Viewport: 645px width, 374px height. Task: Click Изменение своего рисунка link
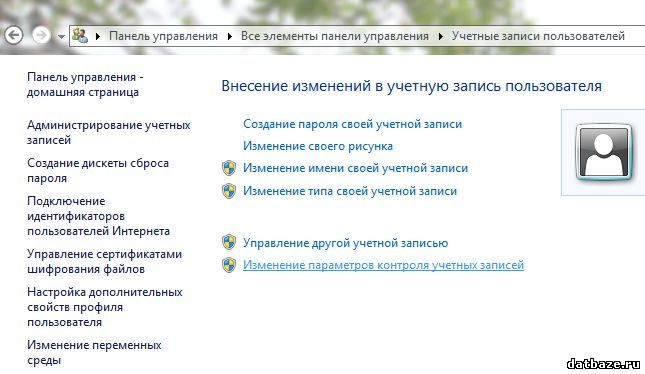click(318, 146)
